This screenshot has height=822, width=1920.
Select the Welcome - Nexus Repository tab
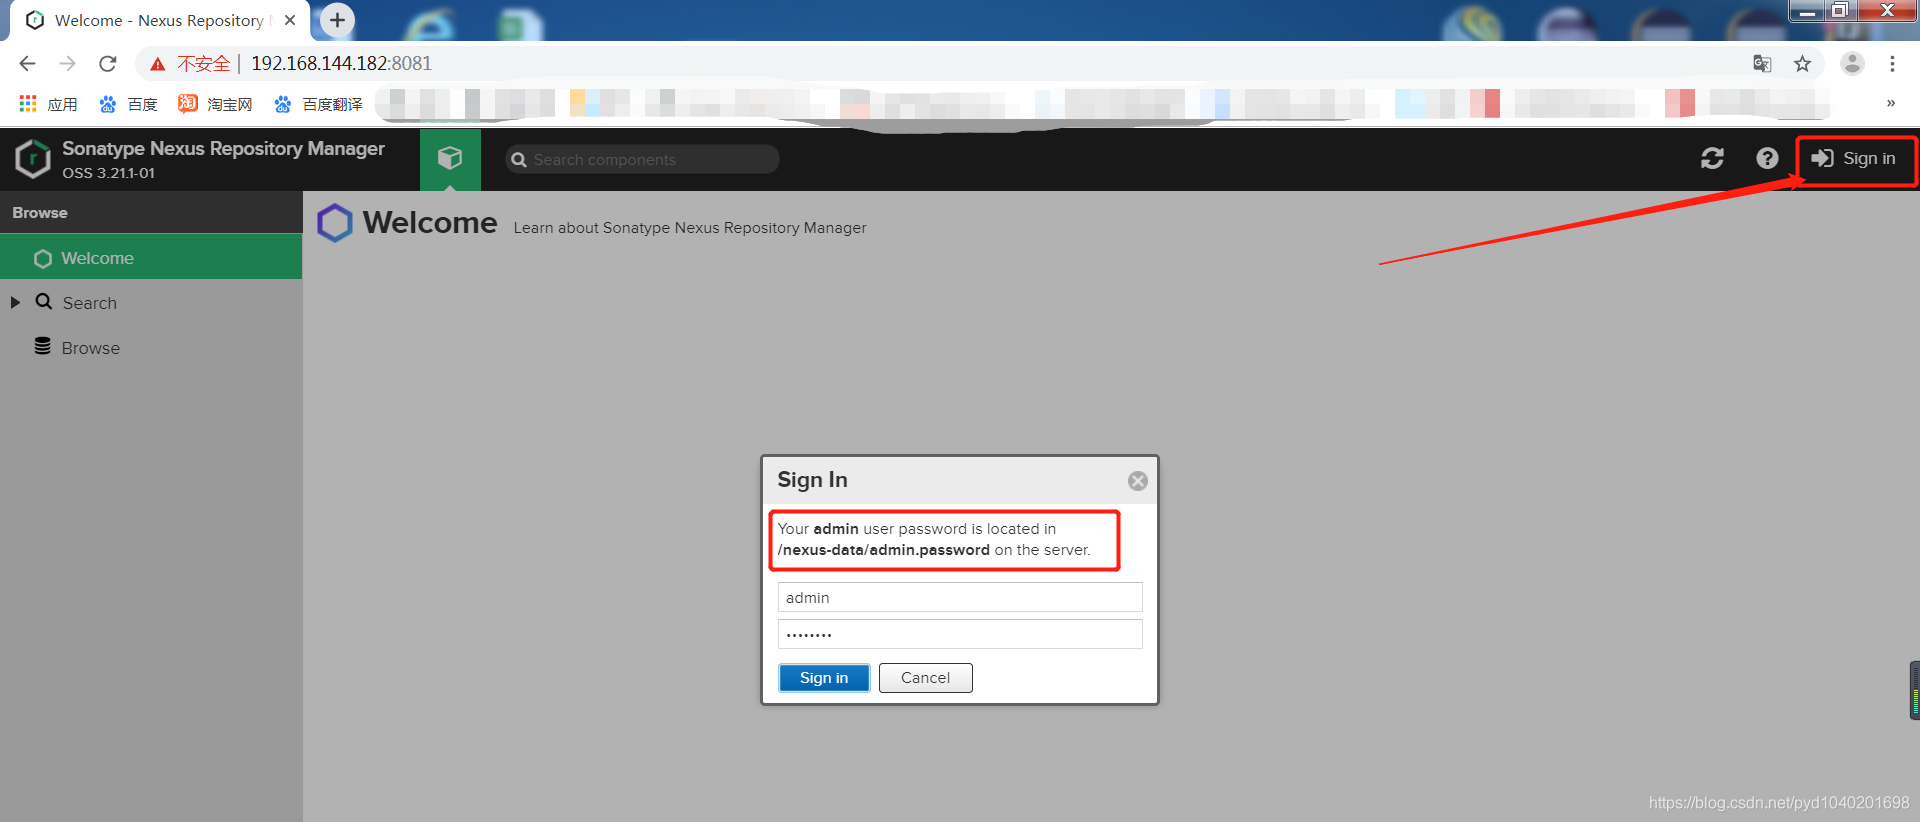pyautogui.click(x=160, y=21)
